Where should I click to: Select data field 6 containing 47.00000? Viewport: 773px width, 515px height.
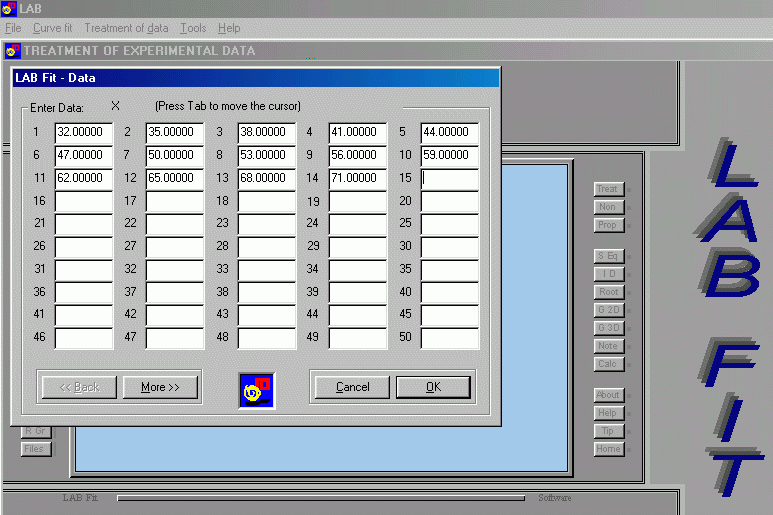coord(84,155)
